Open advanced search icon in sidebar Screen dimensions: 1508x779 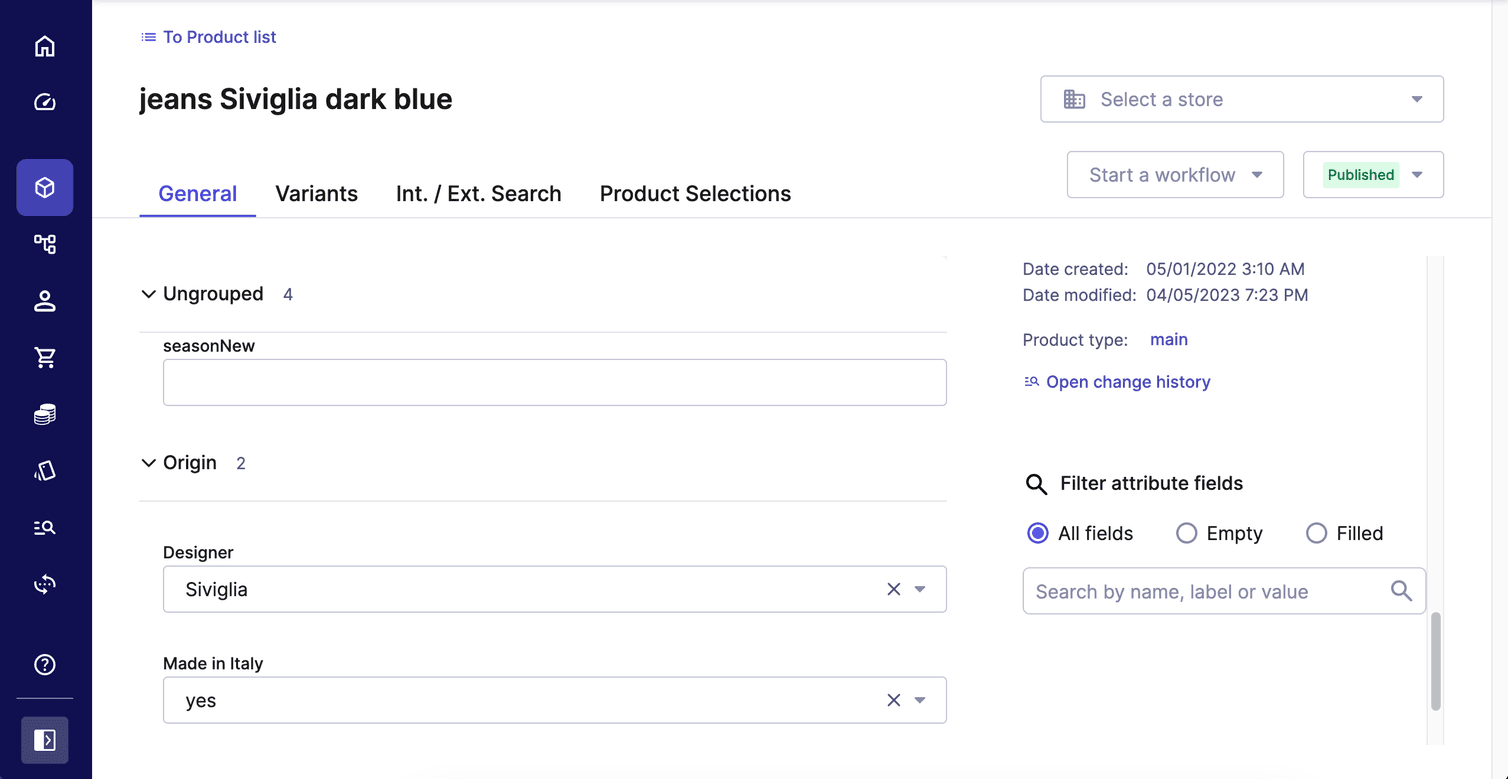tap(44, 527)
